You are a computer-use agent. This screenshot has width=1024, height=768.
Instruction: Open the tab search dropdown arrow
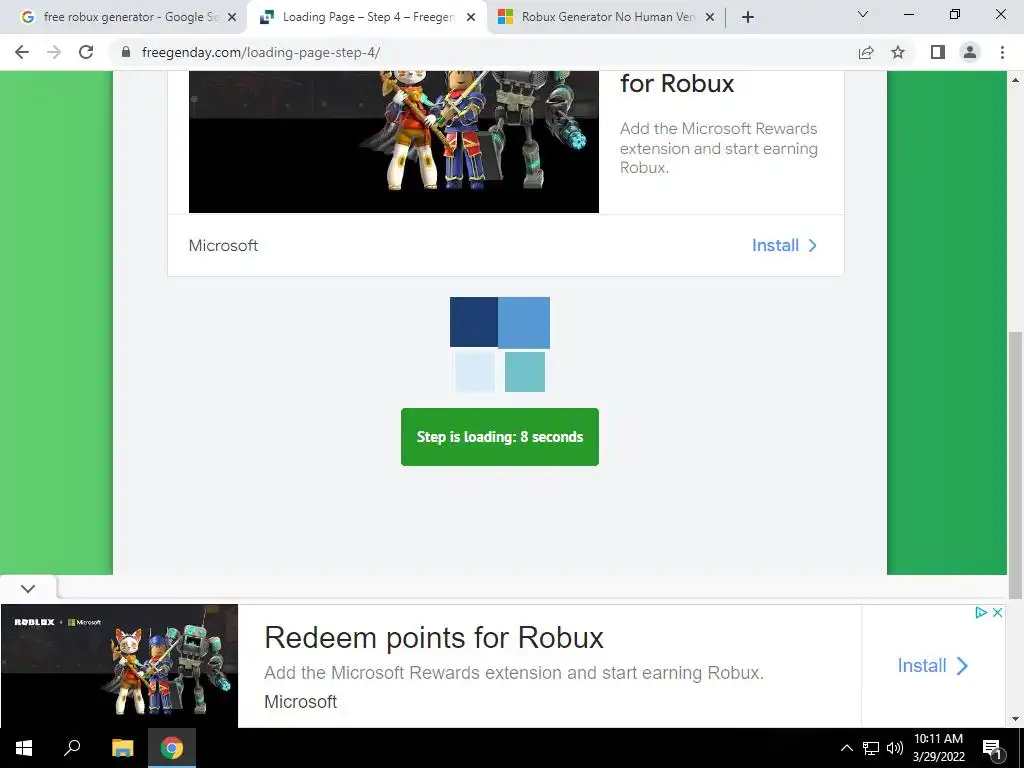(863, 14)
